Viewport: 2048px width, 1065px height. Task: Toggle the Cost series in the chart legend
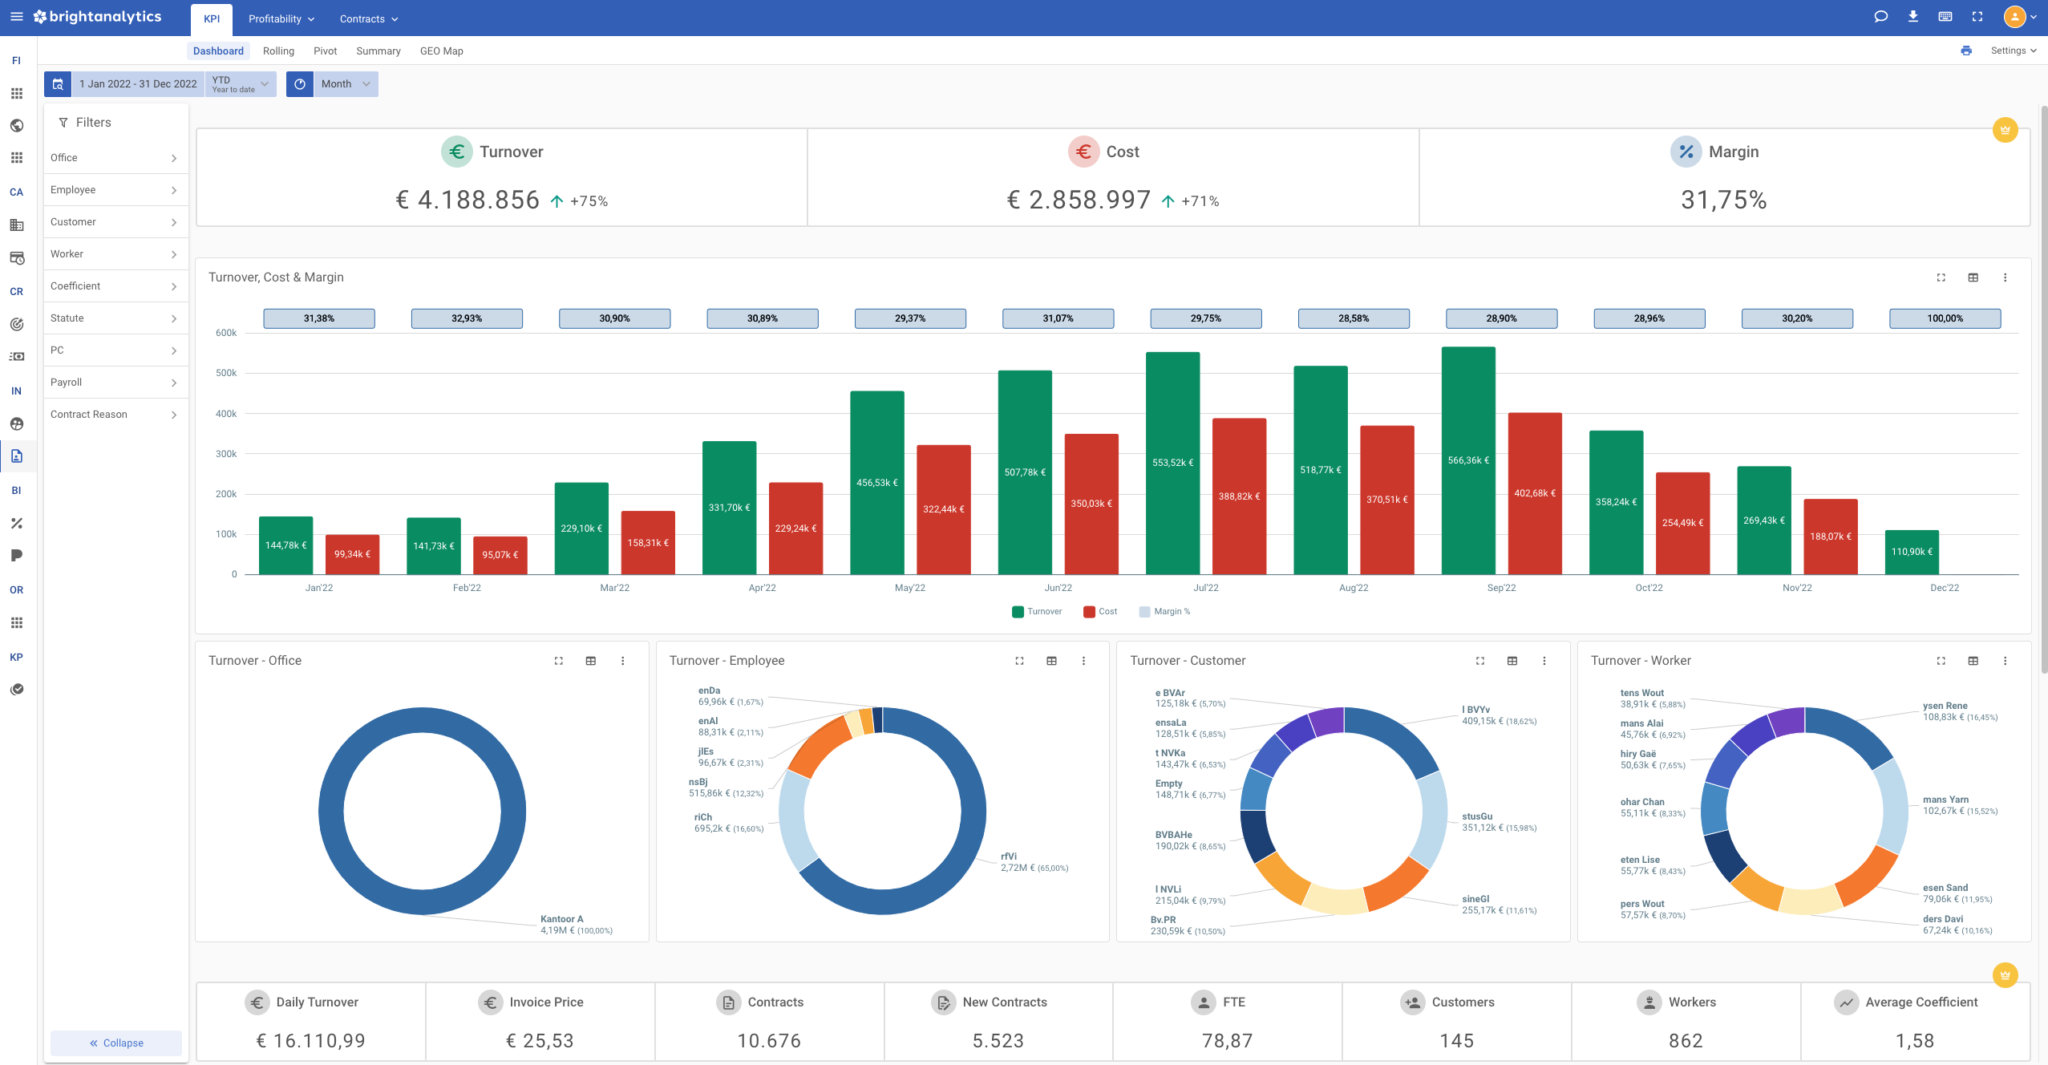(1100, 611)
